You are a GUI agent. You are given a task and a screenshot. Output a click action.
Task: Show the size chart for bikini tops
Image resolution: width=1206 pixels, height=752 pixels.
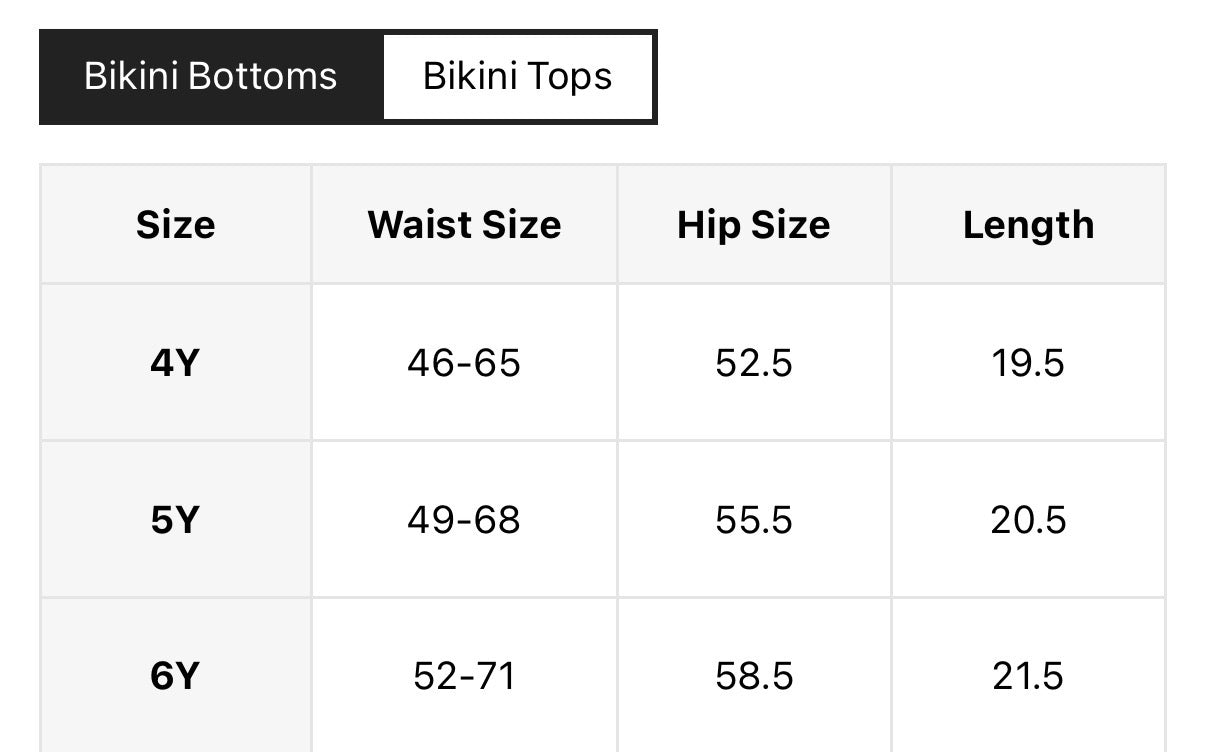click(x=517, y=77)
